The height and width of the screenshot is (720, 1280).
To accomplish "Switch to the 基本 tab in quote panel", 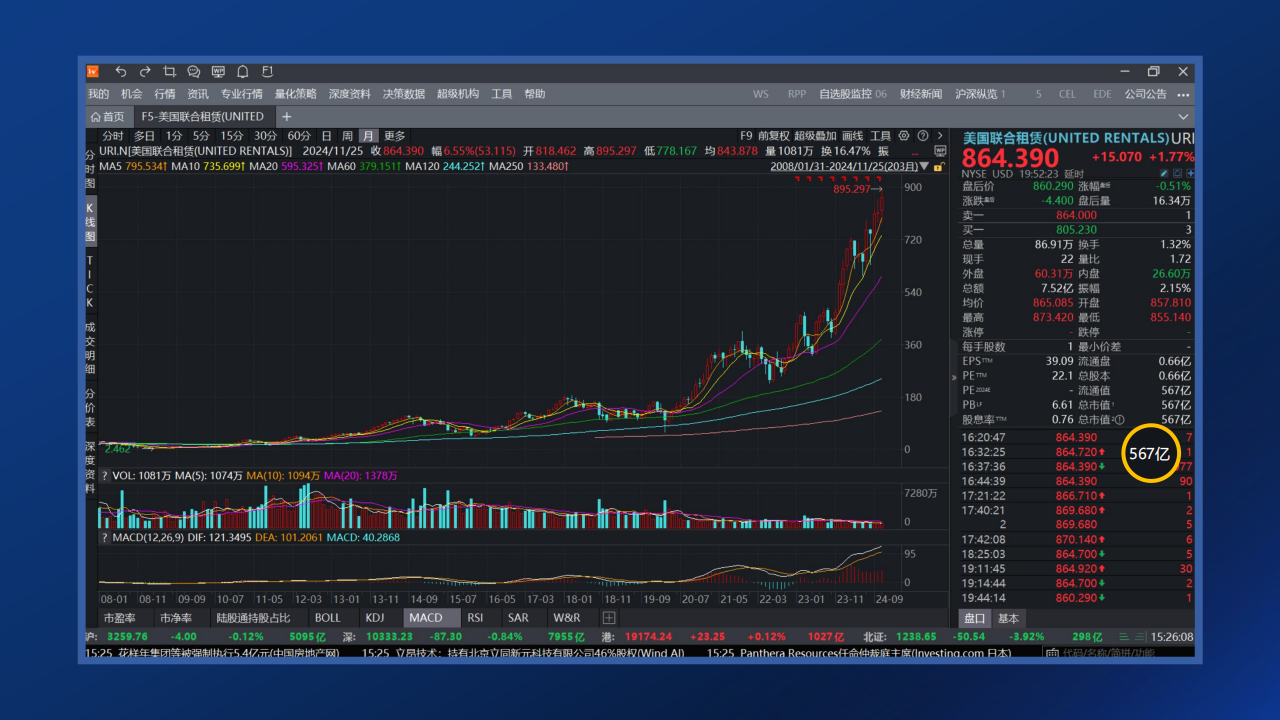I will point(1008,618).
